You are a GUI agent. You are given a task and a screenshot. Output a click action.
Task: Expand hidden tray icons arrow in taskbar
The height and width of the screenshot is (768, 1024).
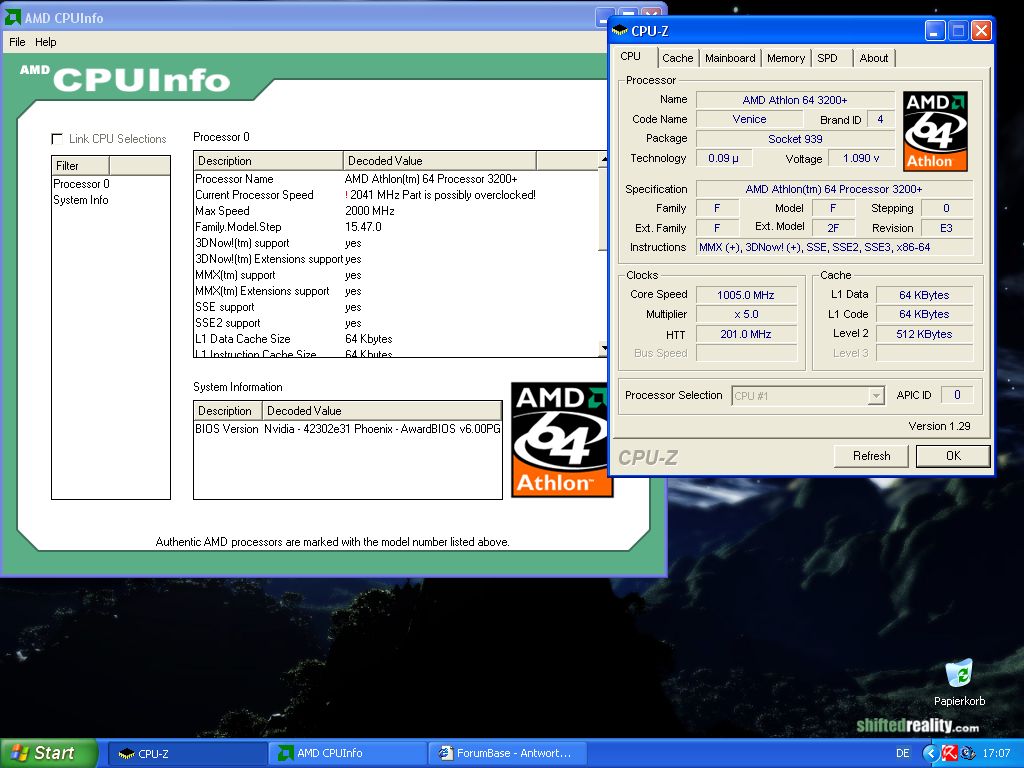point(931,753)
